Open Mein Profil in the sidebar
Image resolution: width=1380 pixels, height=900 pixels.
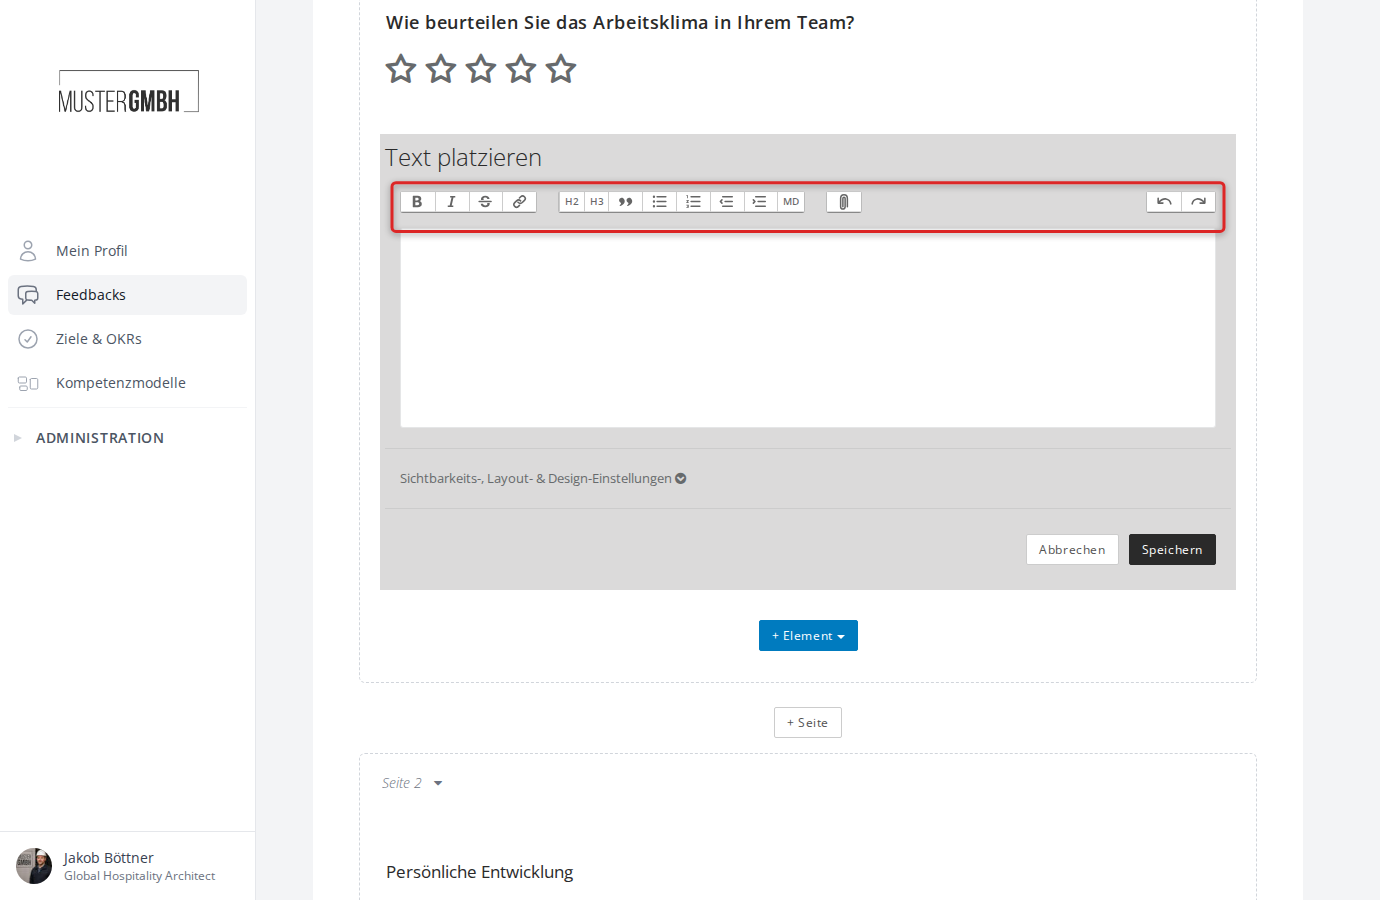pyautogui.click(x=127, y=251)
